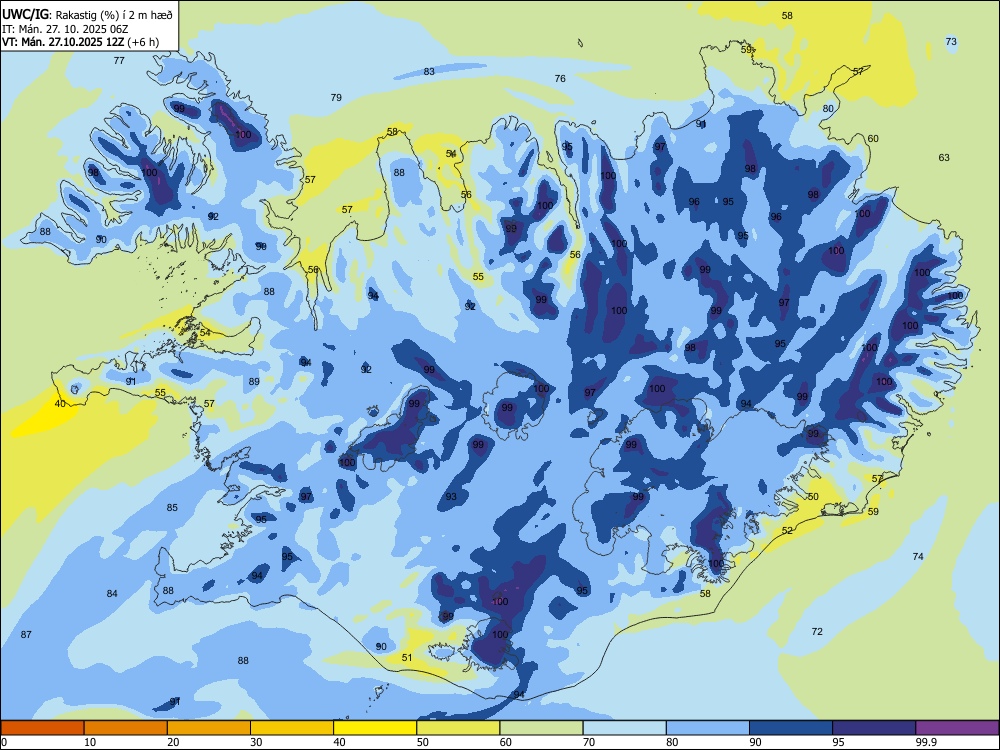This screenshot has width=1000, height=750.
Task: Click the offshore value '73'
Action: point(951,41)
